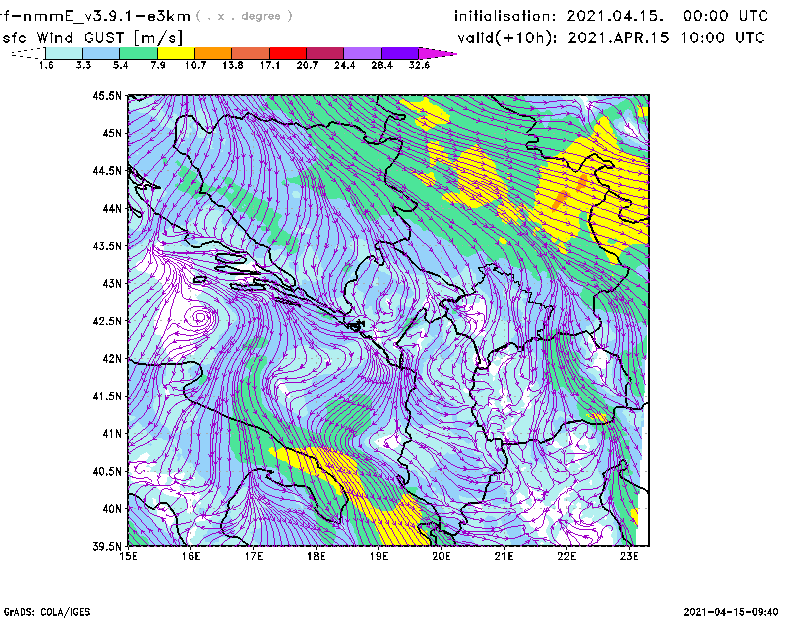Image resolution: width=800 pixels, height=618 pixels.
Task: Choose the crimson legend swatch
Action: pyautogui.click(x=325, y=53)
